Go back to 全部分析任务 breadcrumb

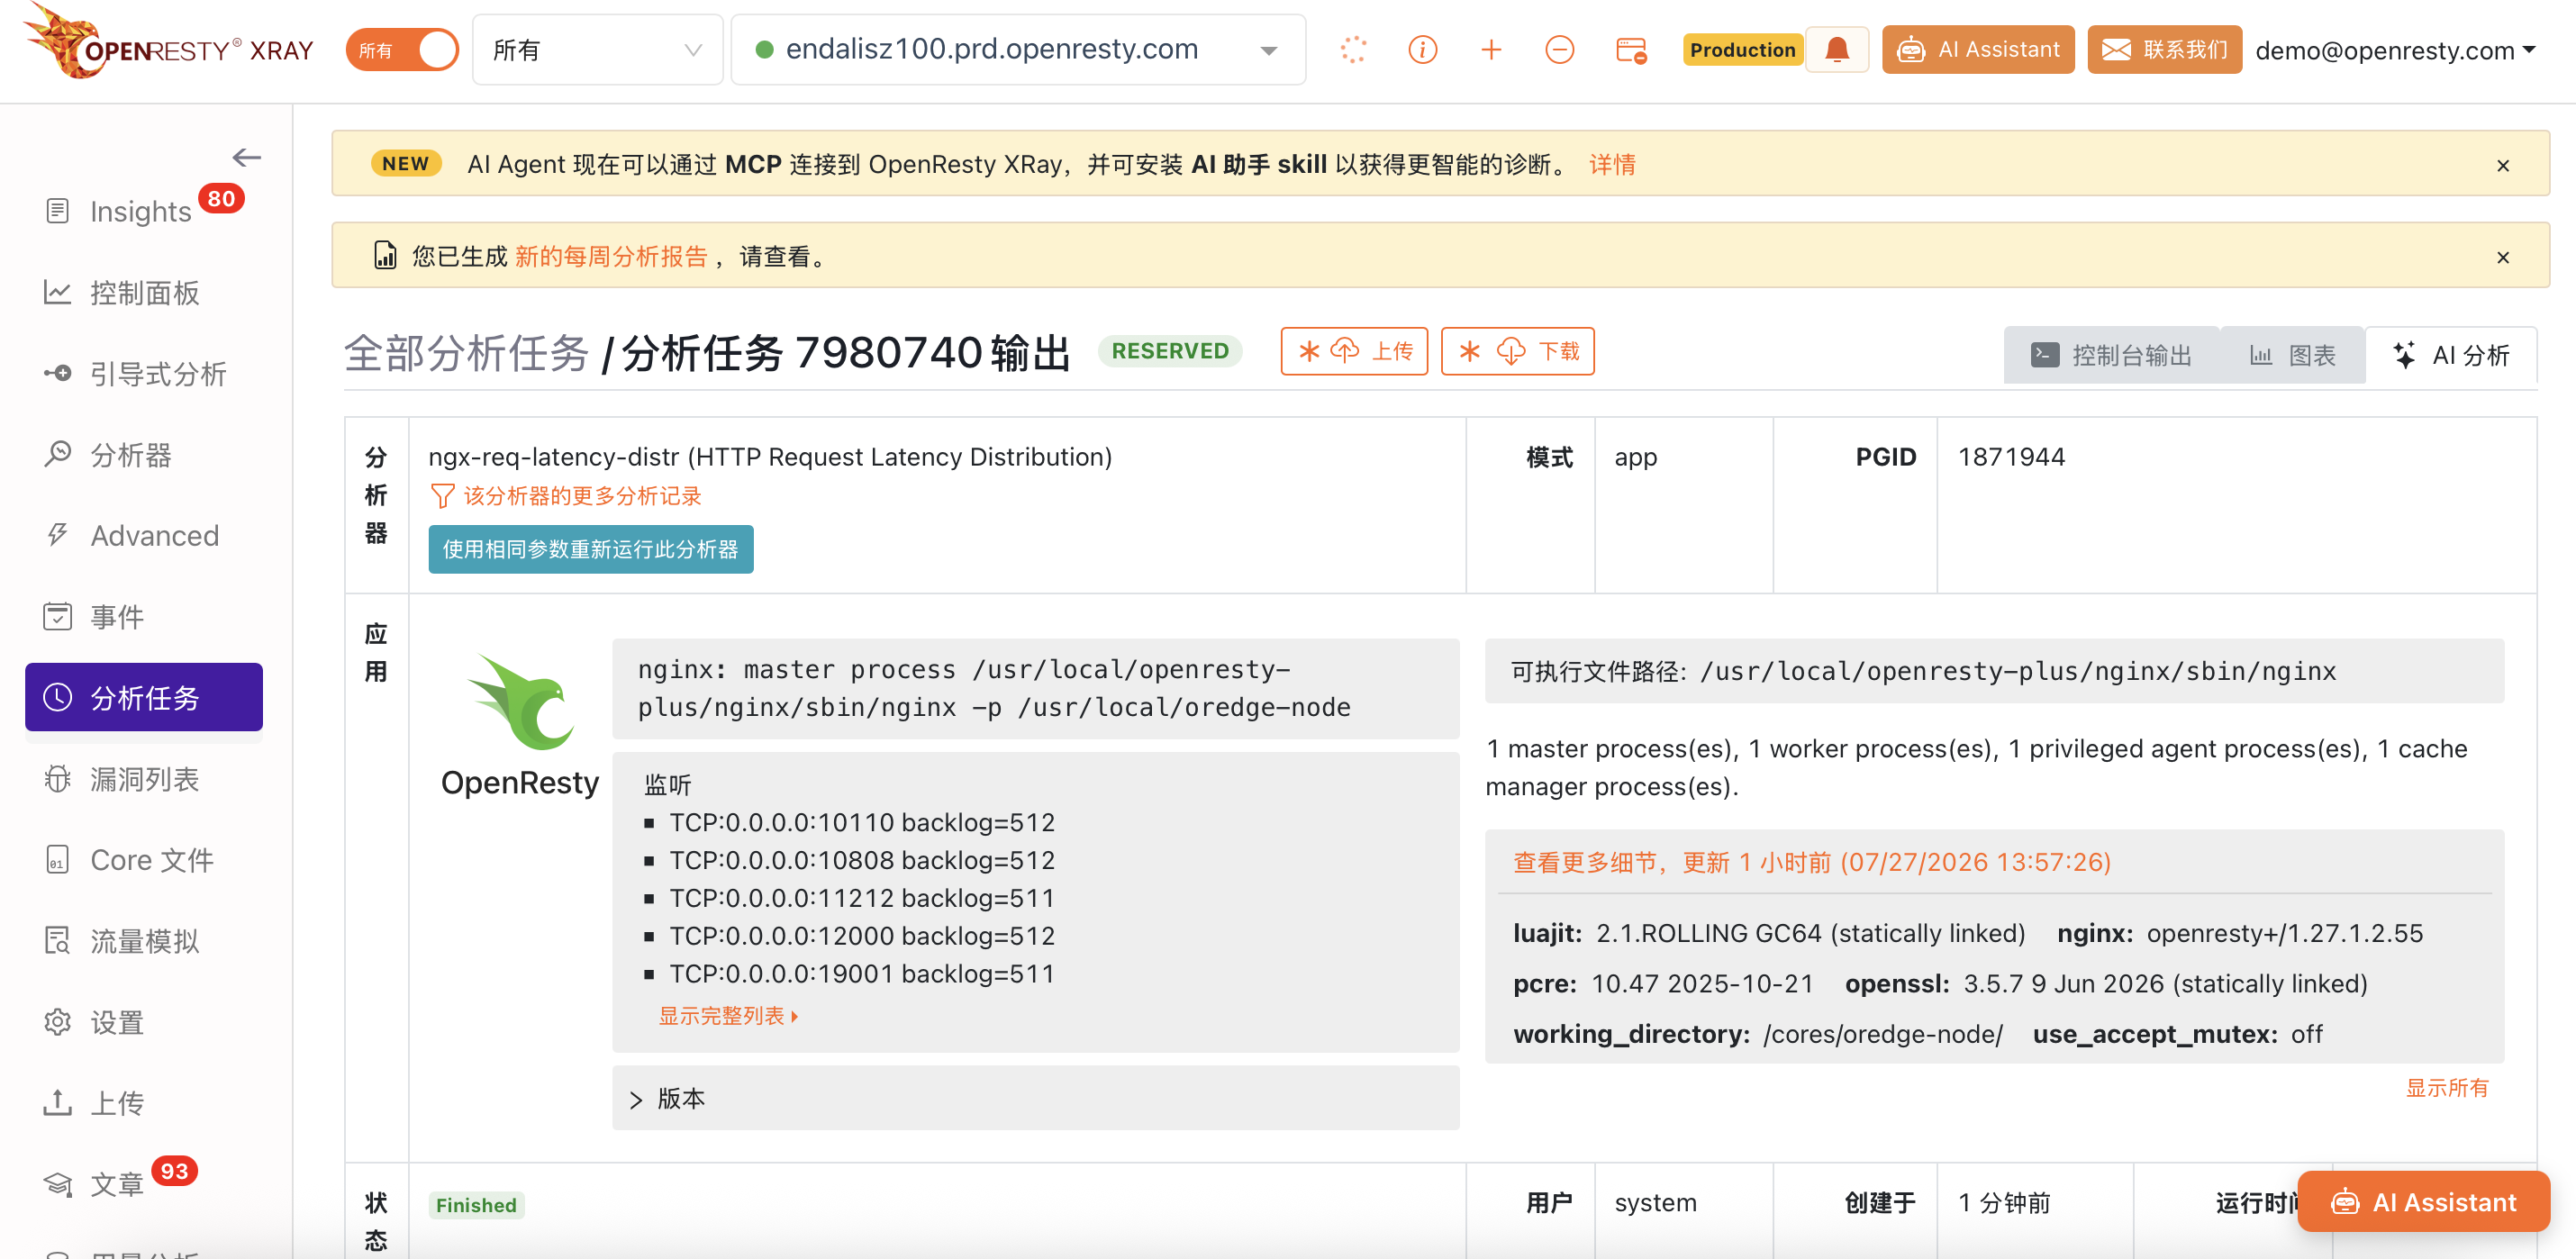coord(467,353)
